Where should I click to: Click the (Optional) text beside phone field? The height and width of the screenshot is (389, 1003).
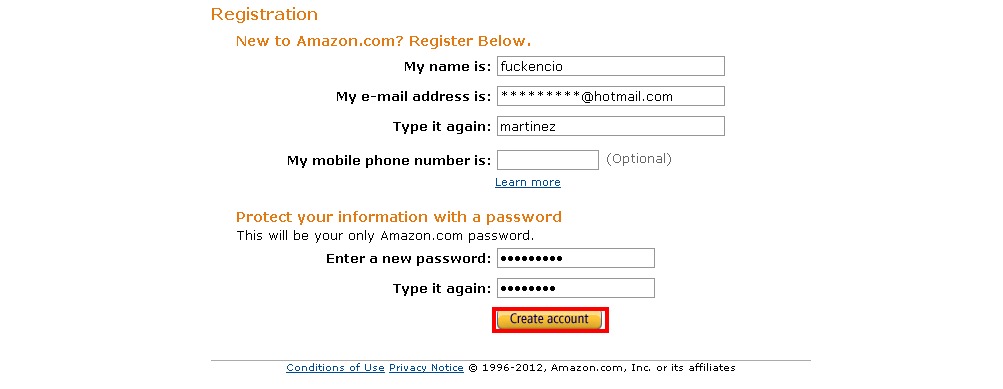pyautogui.click(x=638, y=159)
